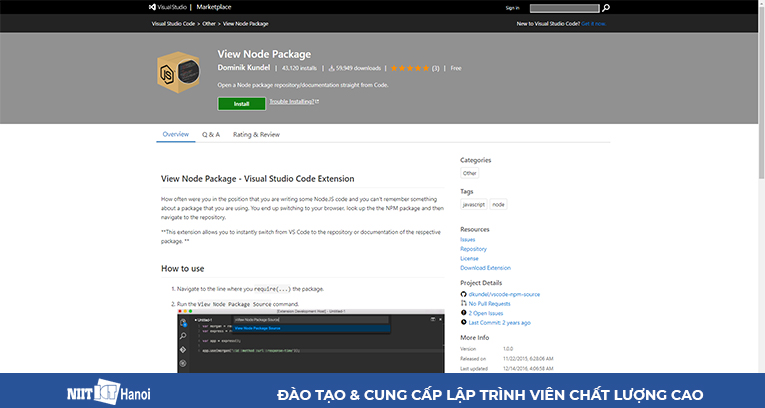765x408 pixels.
Task: Open the Other breadcrumb
Action: click(209, 23)
